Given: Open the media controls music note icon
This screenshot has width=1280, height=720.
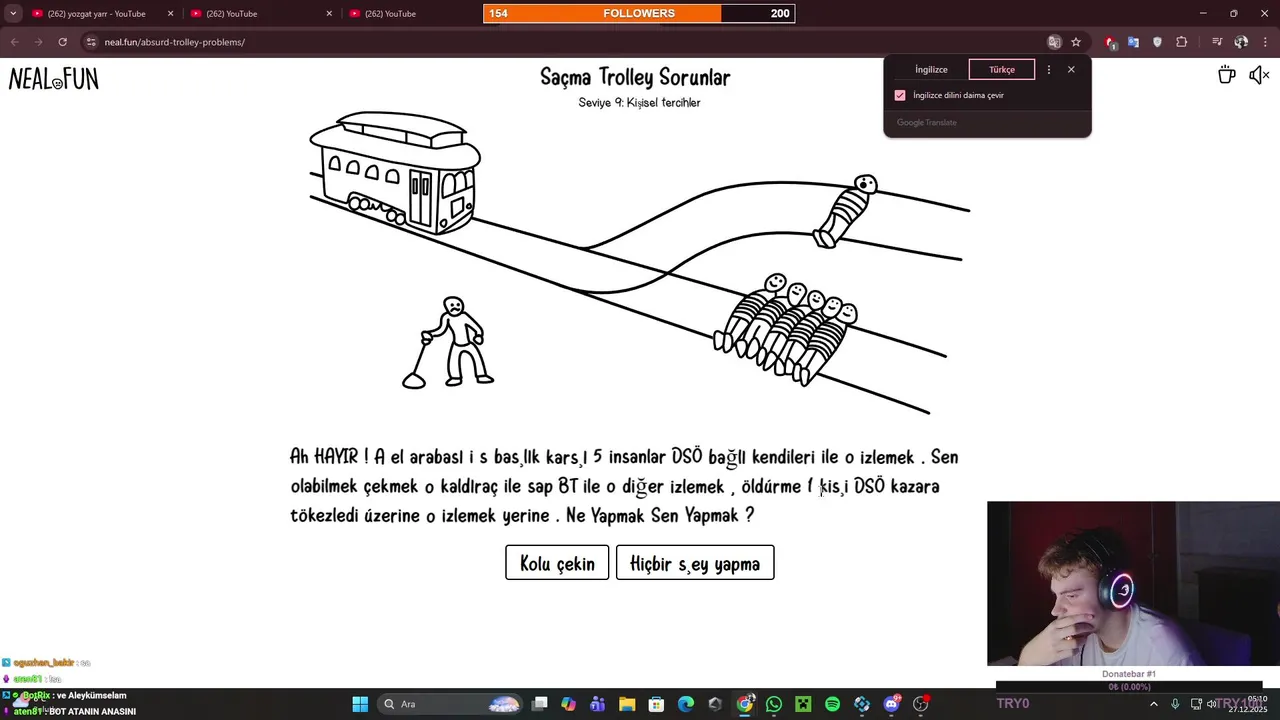Looking at the screenshot, I should point(1217,42).
